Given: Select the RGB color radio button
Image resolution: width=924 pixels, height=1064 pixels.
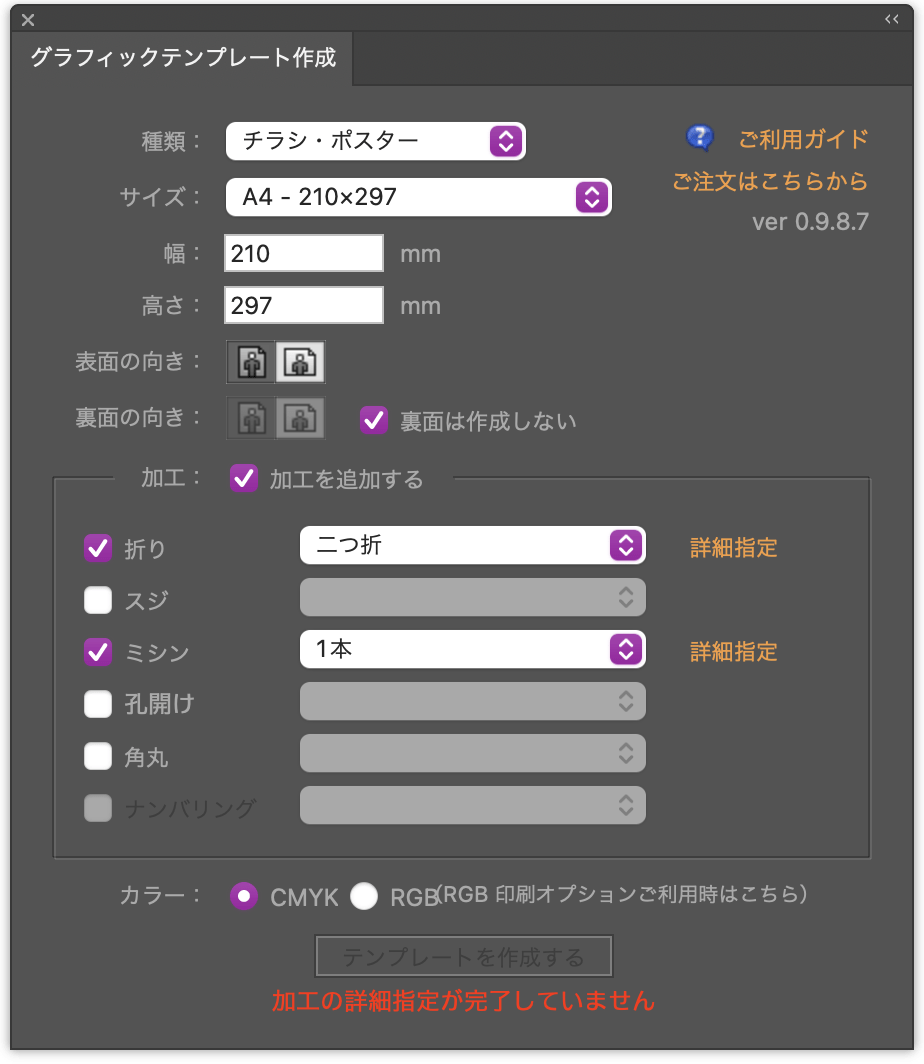Looking at the screenshot, I should tap(364, 896).
